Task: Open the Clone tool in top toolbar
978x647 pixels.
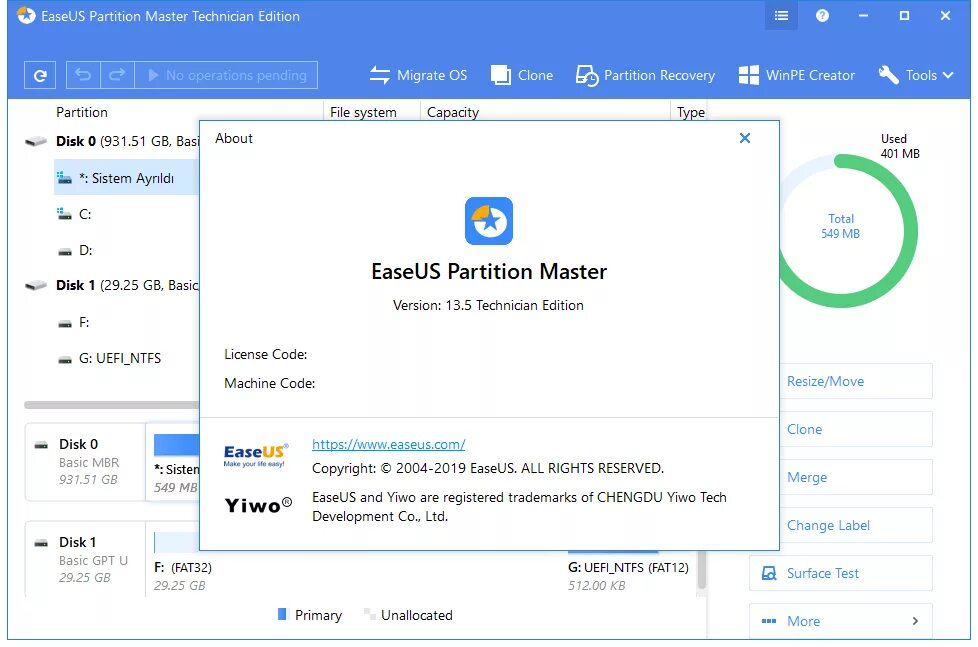Action: tap(522, 75)
